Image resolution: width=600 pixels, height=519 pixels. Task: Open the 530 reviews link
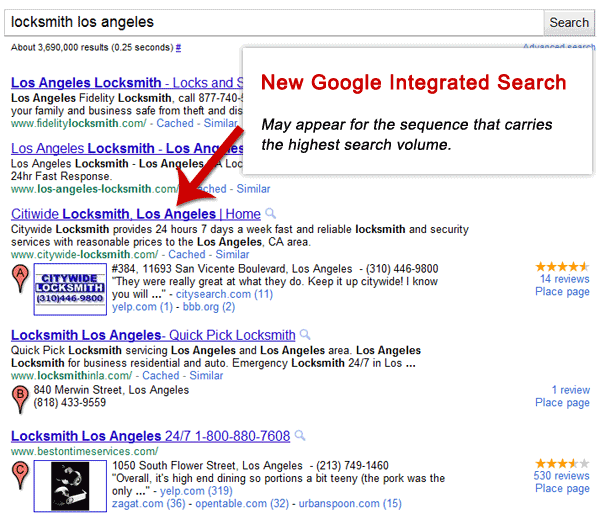561,476
